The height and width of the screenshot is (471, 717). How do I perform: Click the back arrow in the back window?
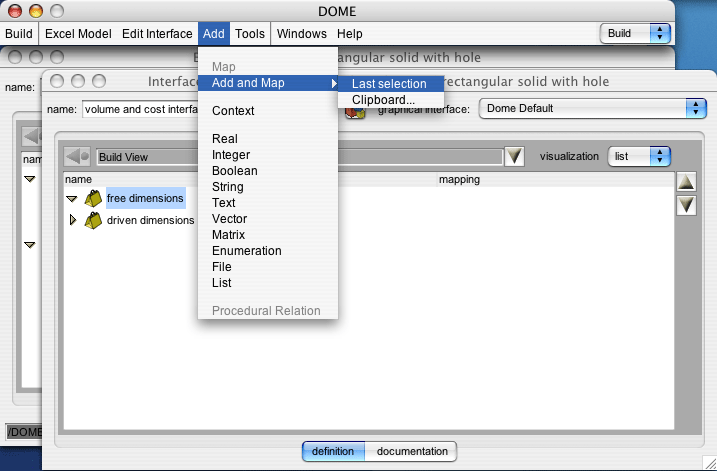[32, 136]
